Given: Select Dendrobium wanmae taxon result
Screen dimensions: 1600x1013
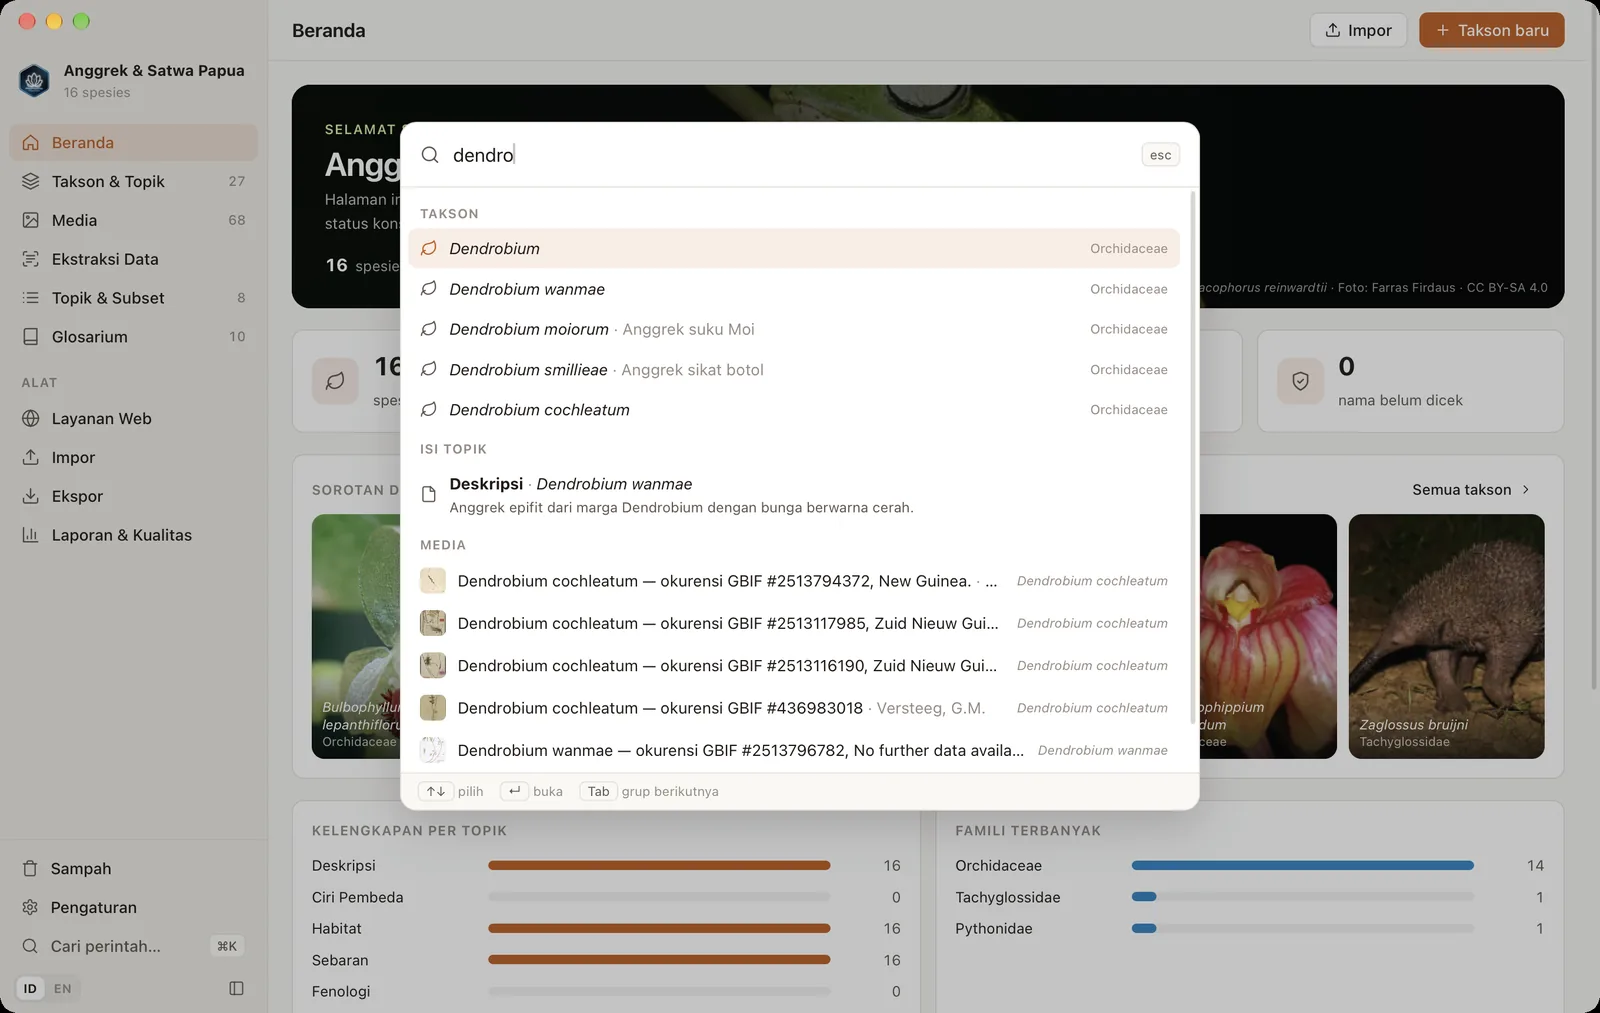Looking at the screenshot, I should (794, 289).
